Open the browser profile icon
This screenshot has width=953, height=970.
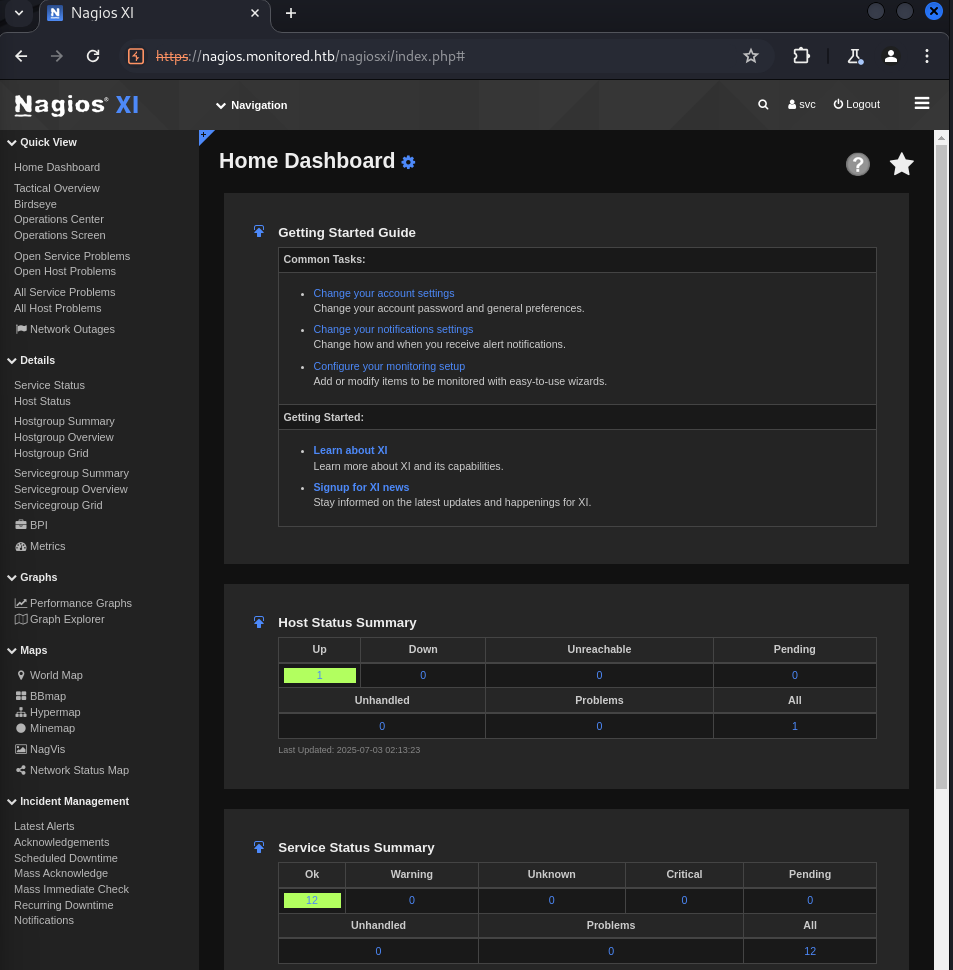click(891, 56)
